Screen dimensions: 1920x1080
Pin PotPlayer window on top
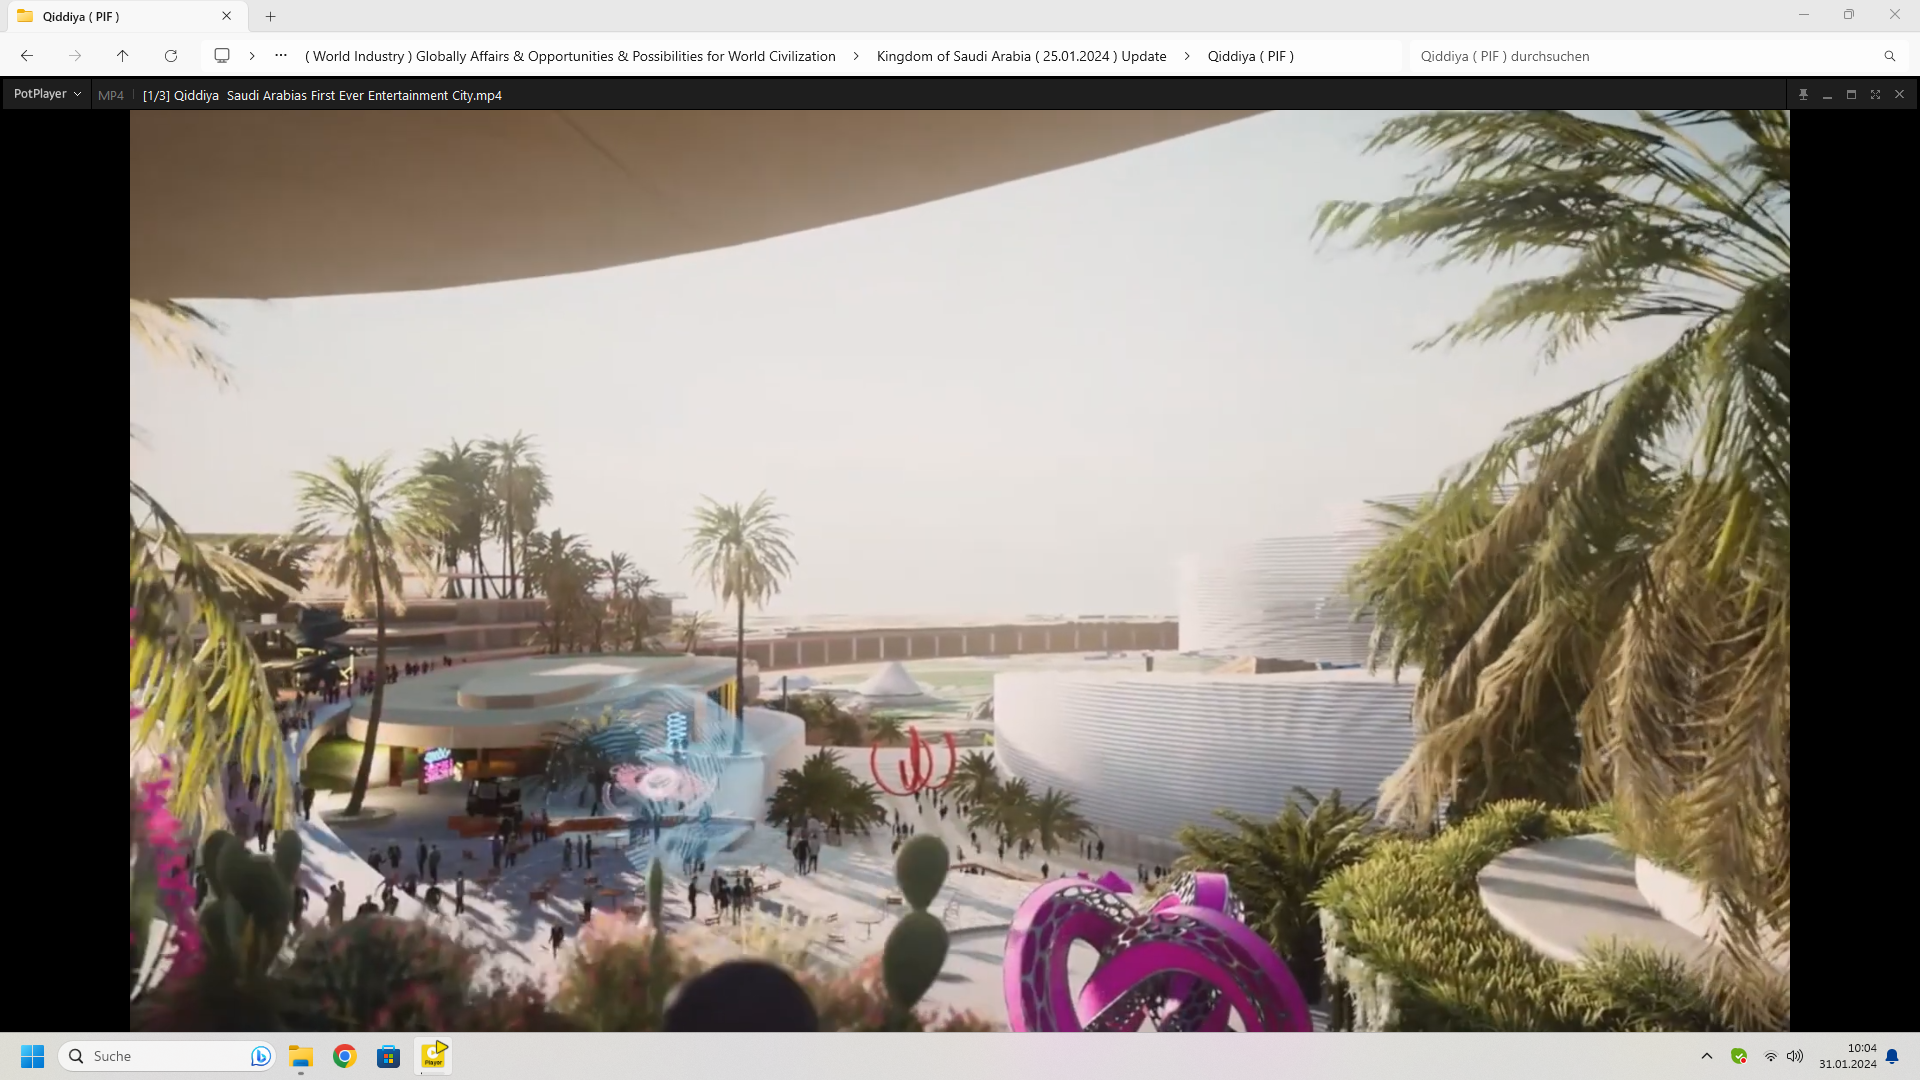coord(1803,94)
